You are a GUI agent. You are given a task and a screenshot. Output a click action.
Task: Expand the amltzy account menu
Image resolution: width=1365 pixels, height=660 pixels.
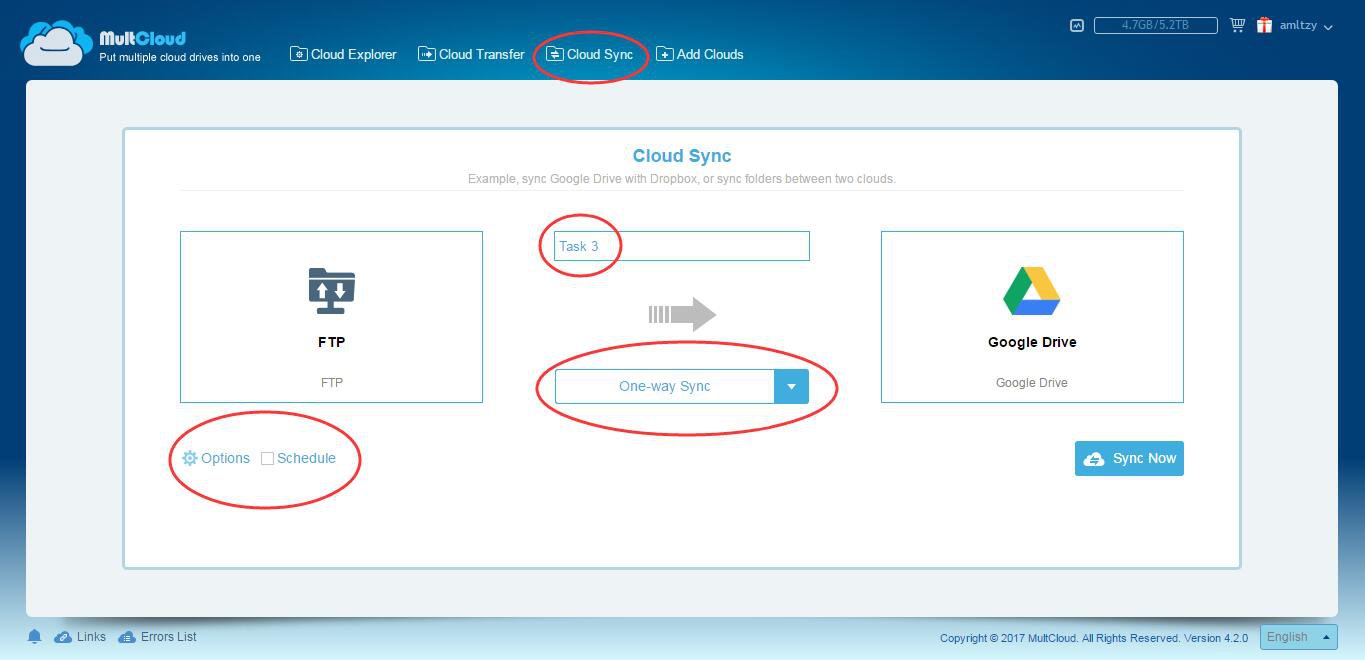(x=1306, y=26)
